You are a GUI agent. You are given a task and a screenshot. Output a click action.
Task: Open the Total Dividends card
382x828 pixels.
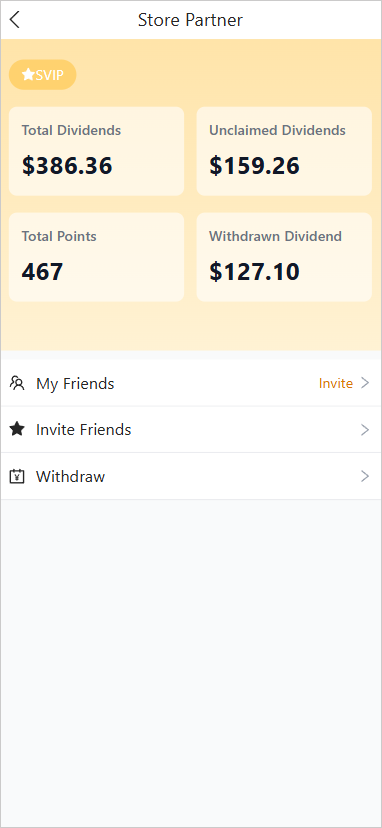click(97, 151)
